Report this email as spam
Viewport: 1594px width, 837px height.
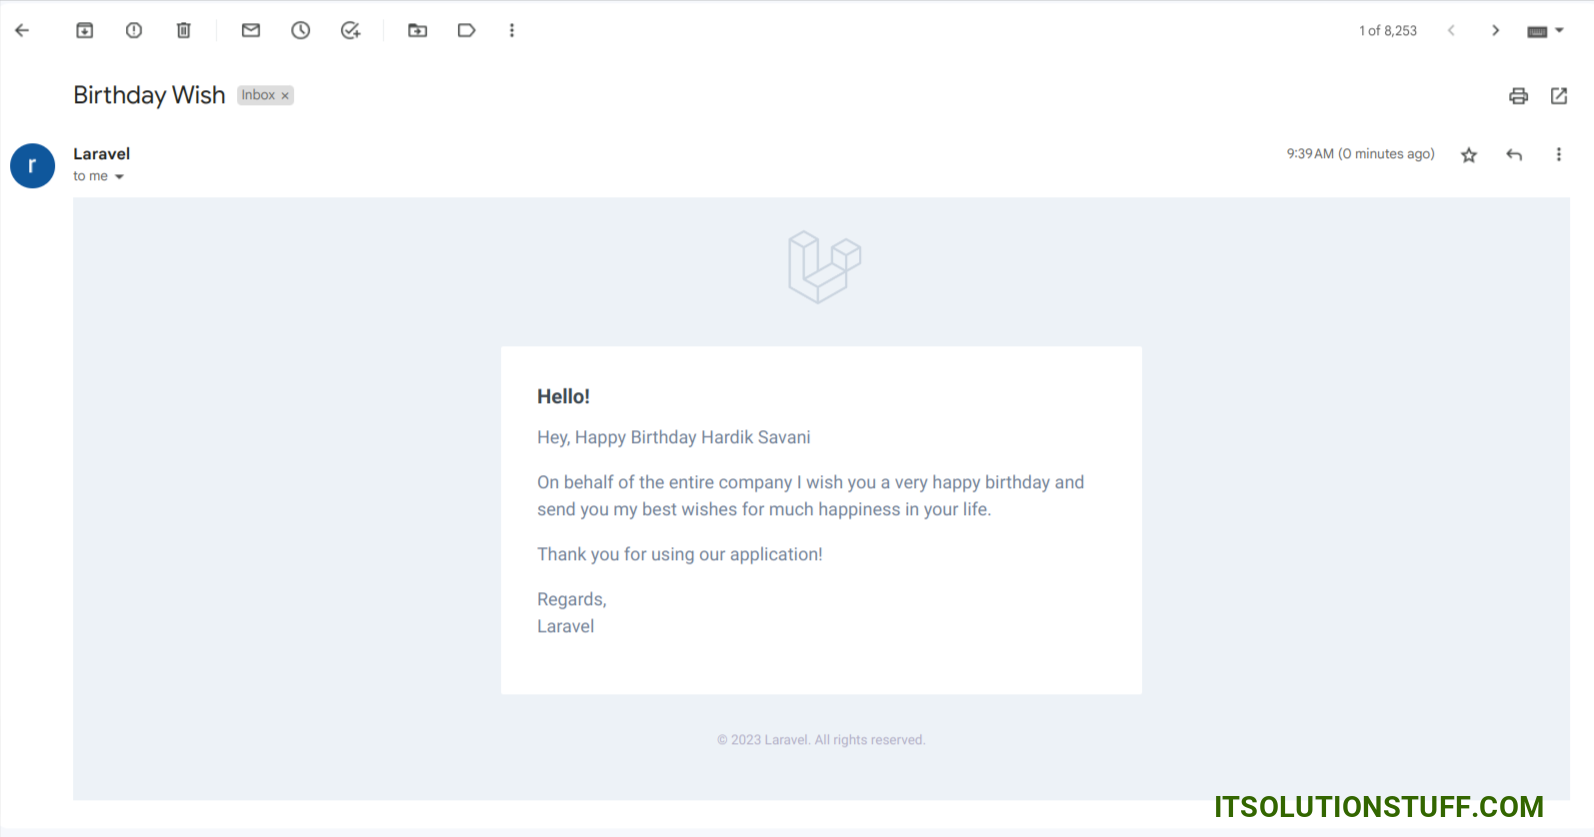[134, 31]
